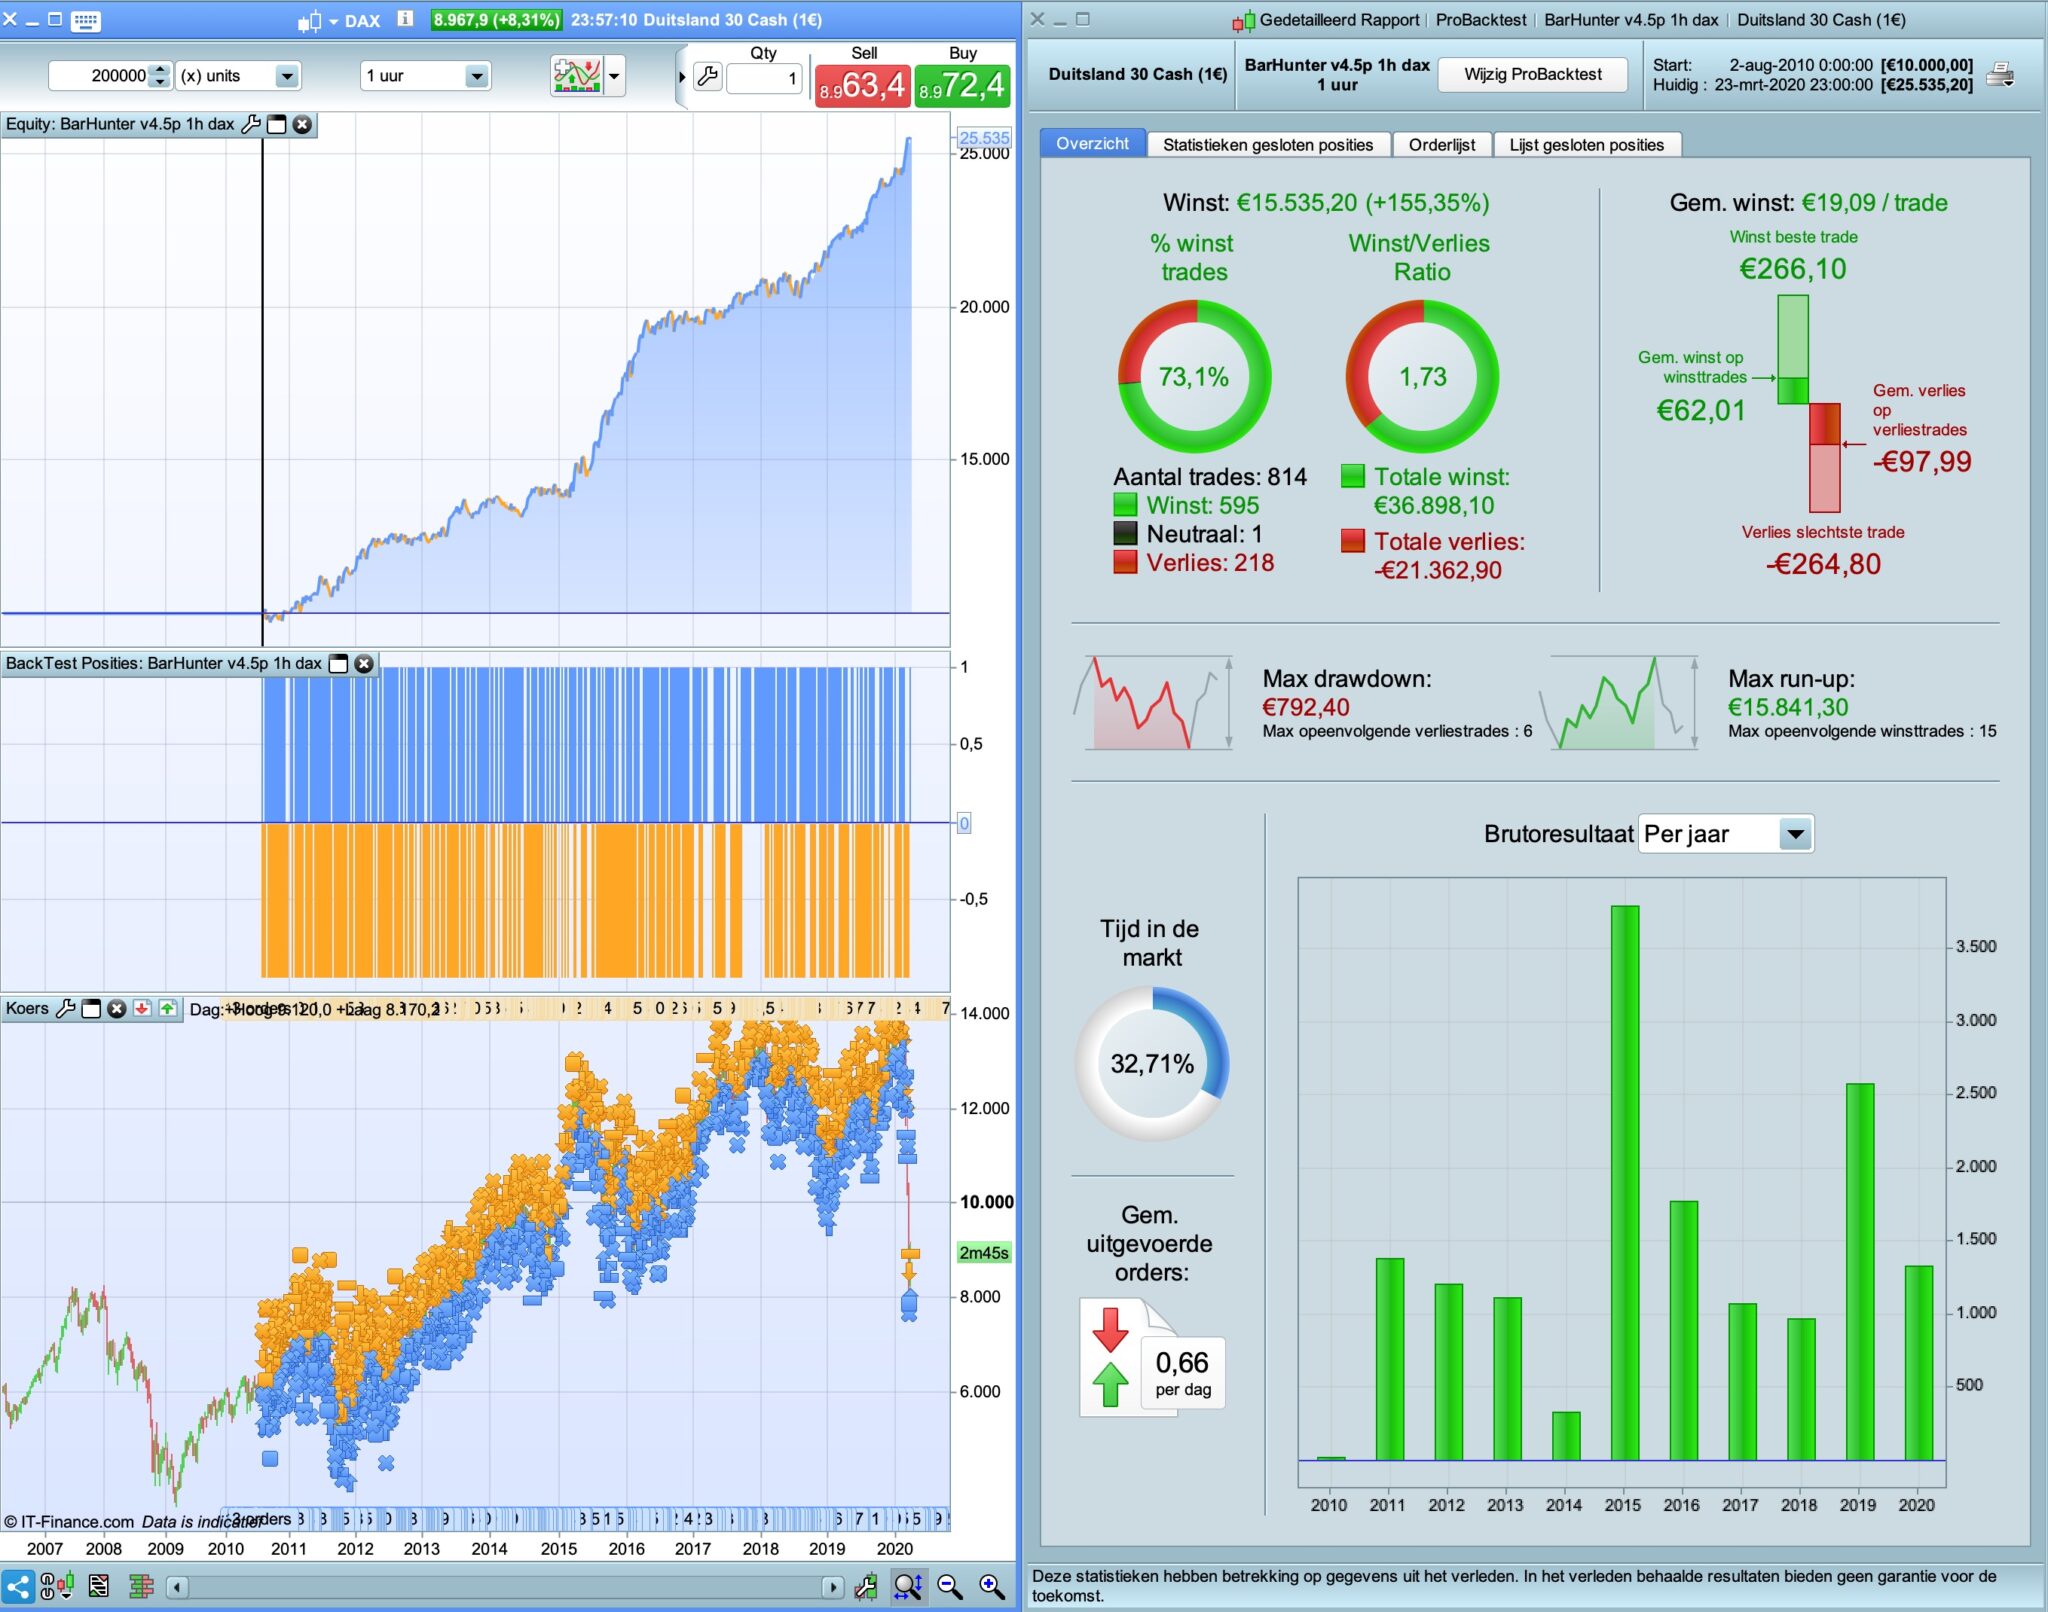Open 'Statistieken gesloten posities' tab
The width and height of the screenshot is (2048, 1612).
[1267, 145]
